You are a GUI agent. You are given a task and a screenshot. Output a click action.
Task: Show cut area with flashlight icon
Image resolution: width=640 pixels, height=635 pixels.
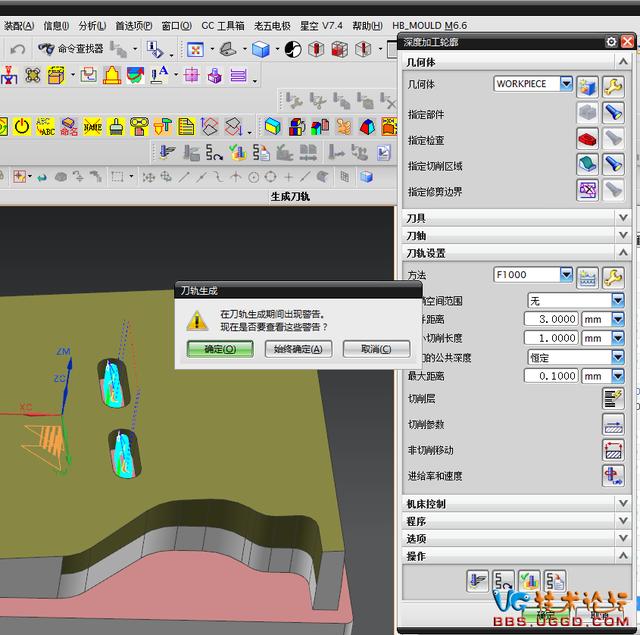click(x=613, y=164)
